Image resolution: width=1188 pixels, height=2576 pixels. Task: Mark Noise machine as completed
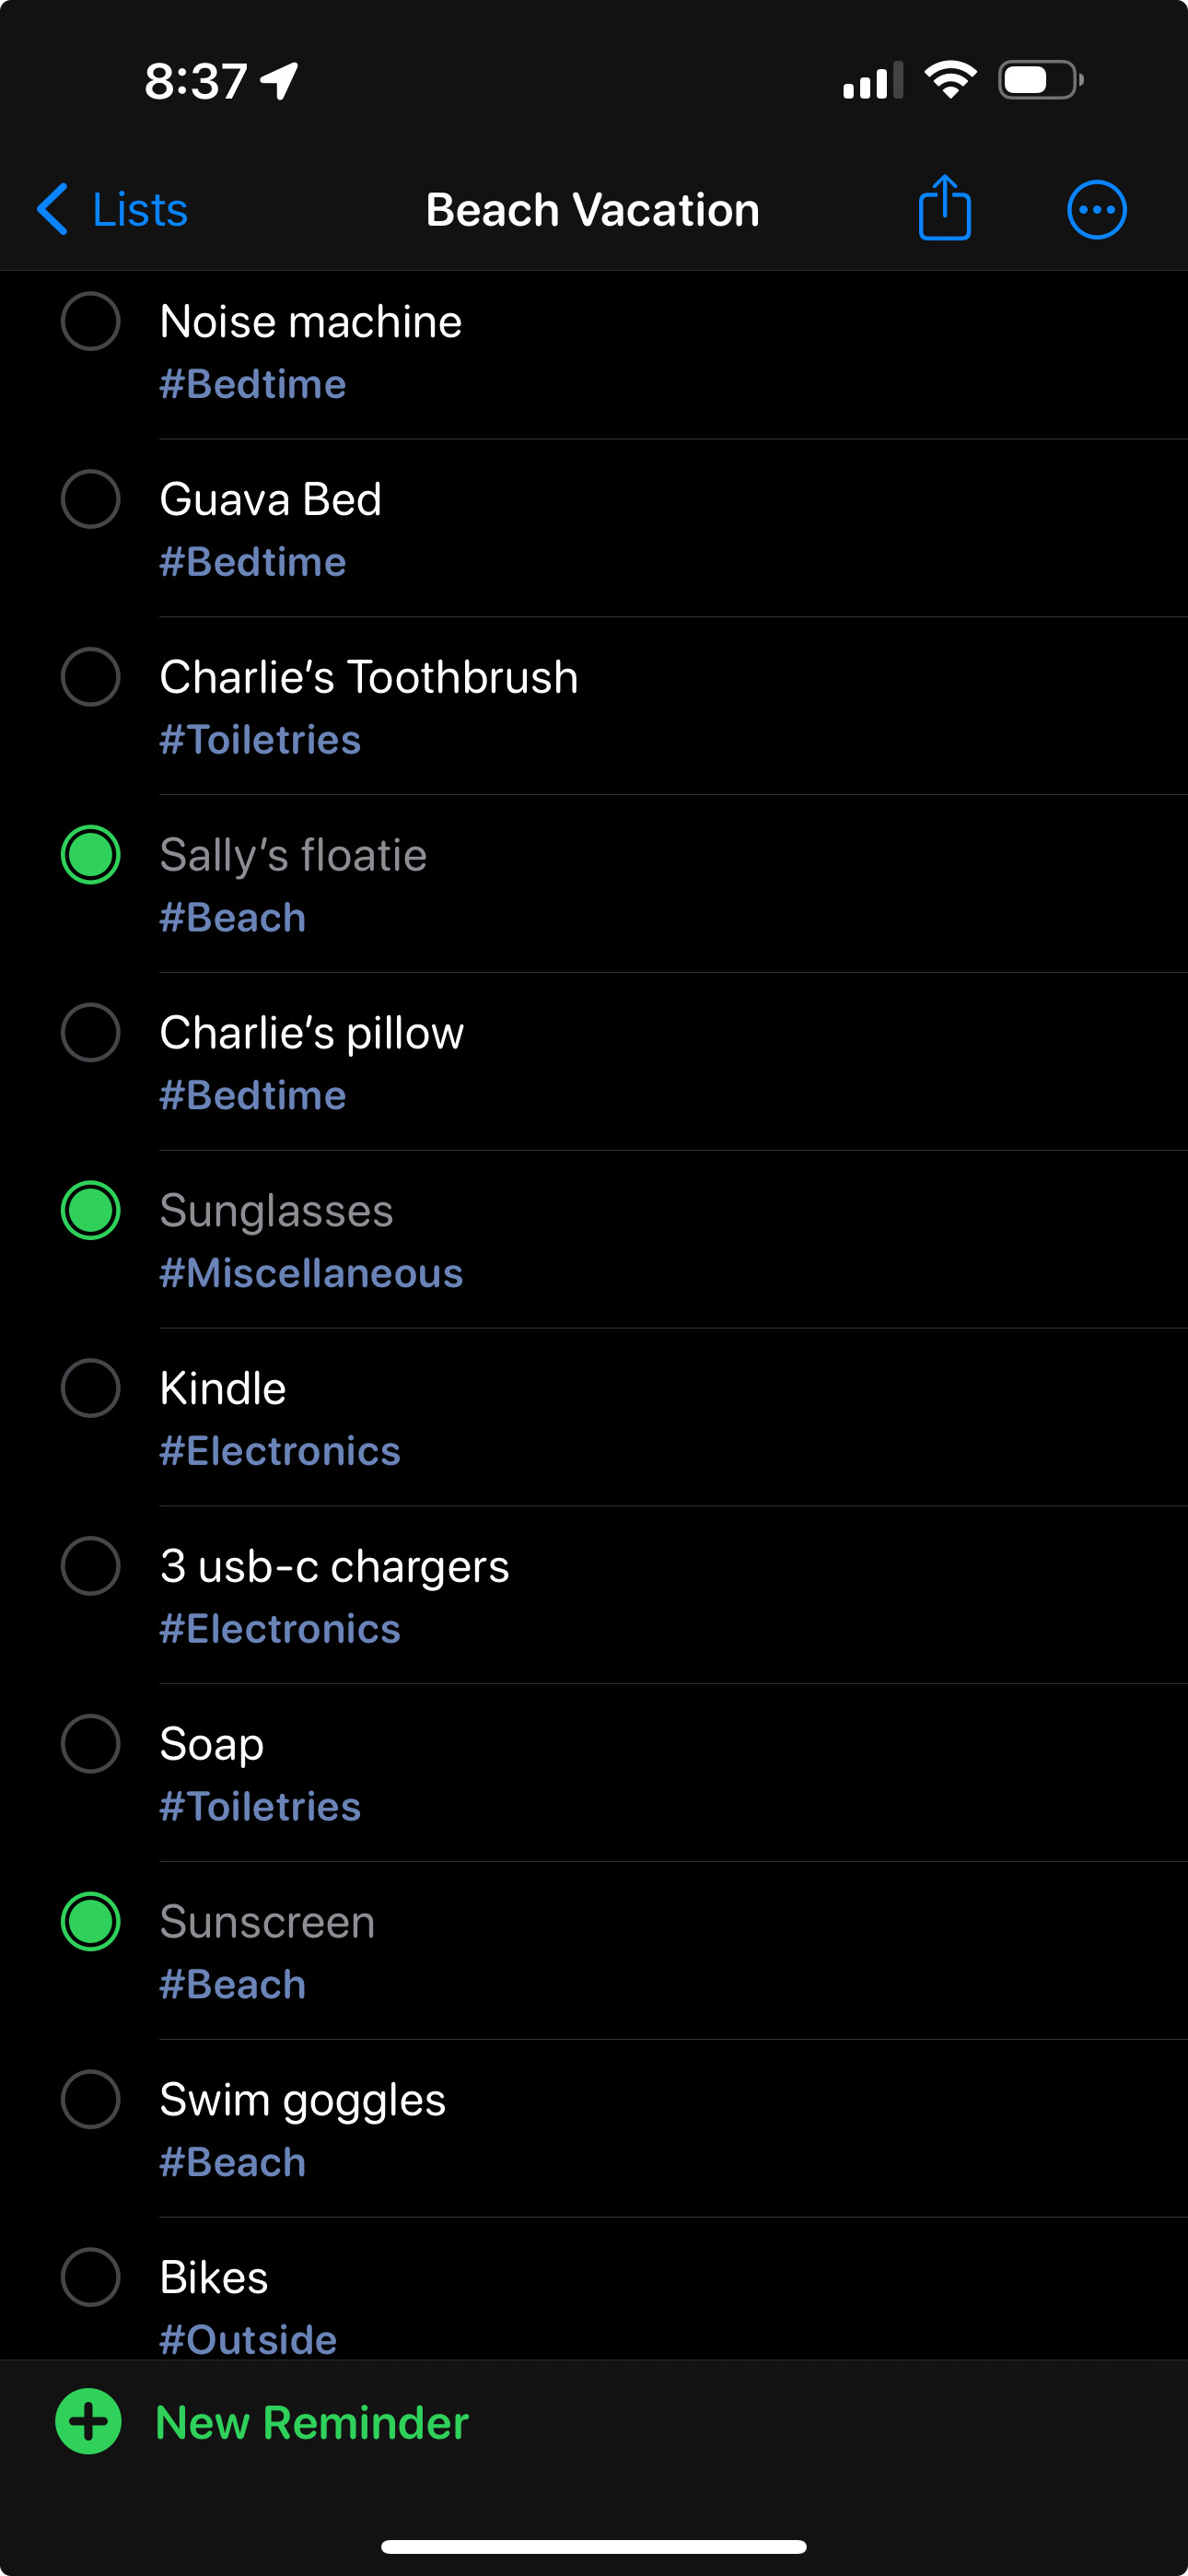tap(91, 321)
